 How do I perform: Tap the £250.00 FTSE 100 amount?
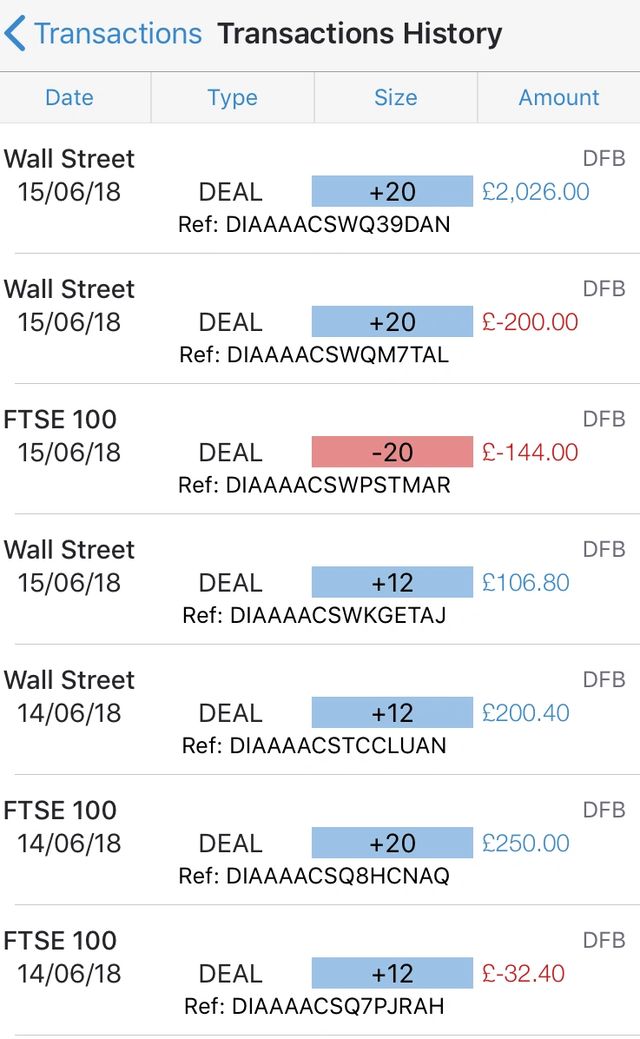coord(526,843)
